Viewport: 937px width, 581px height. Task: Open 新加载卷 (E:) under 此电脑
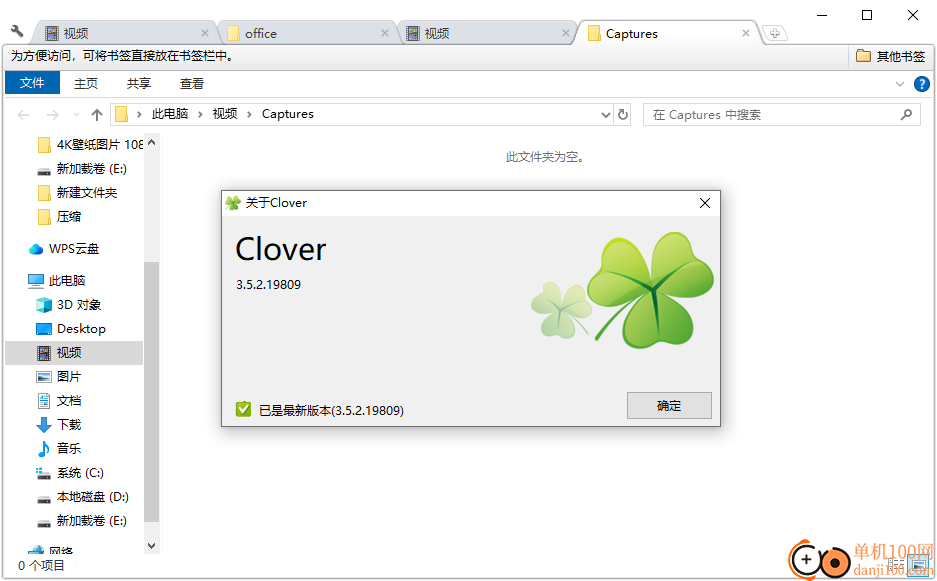82,521
